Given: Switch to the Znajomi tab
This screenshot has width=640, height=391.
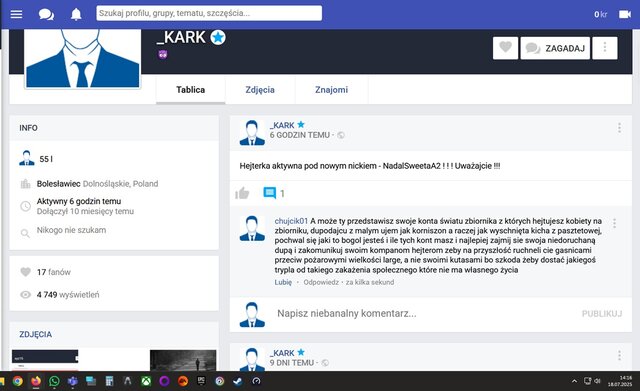Looking at the screenshot, I should coord(331,90).
